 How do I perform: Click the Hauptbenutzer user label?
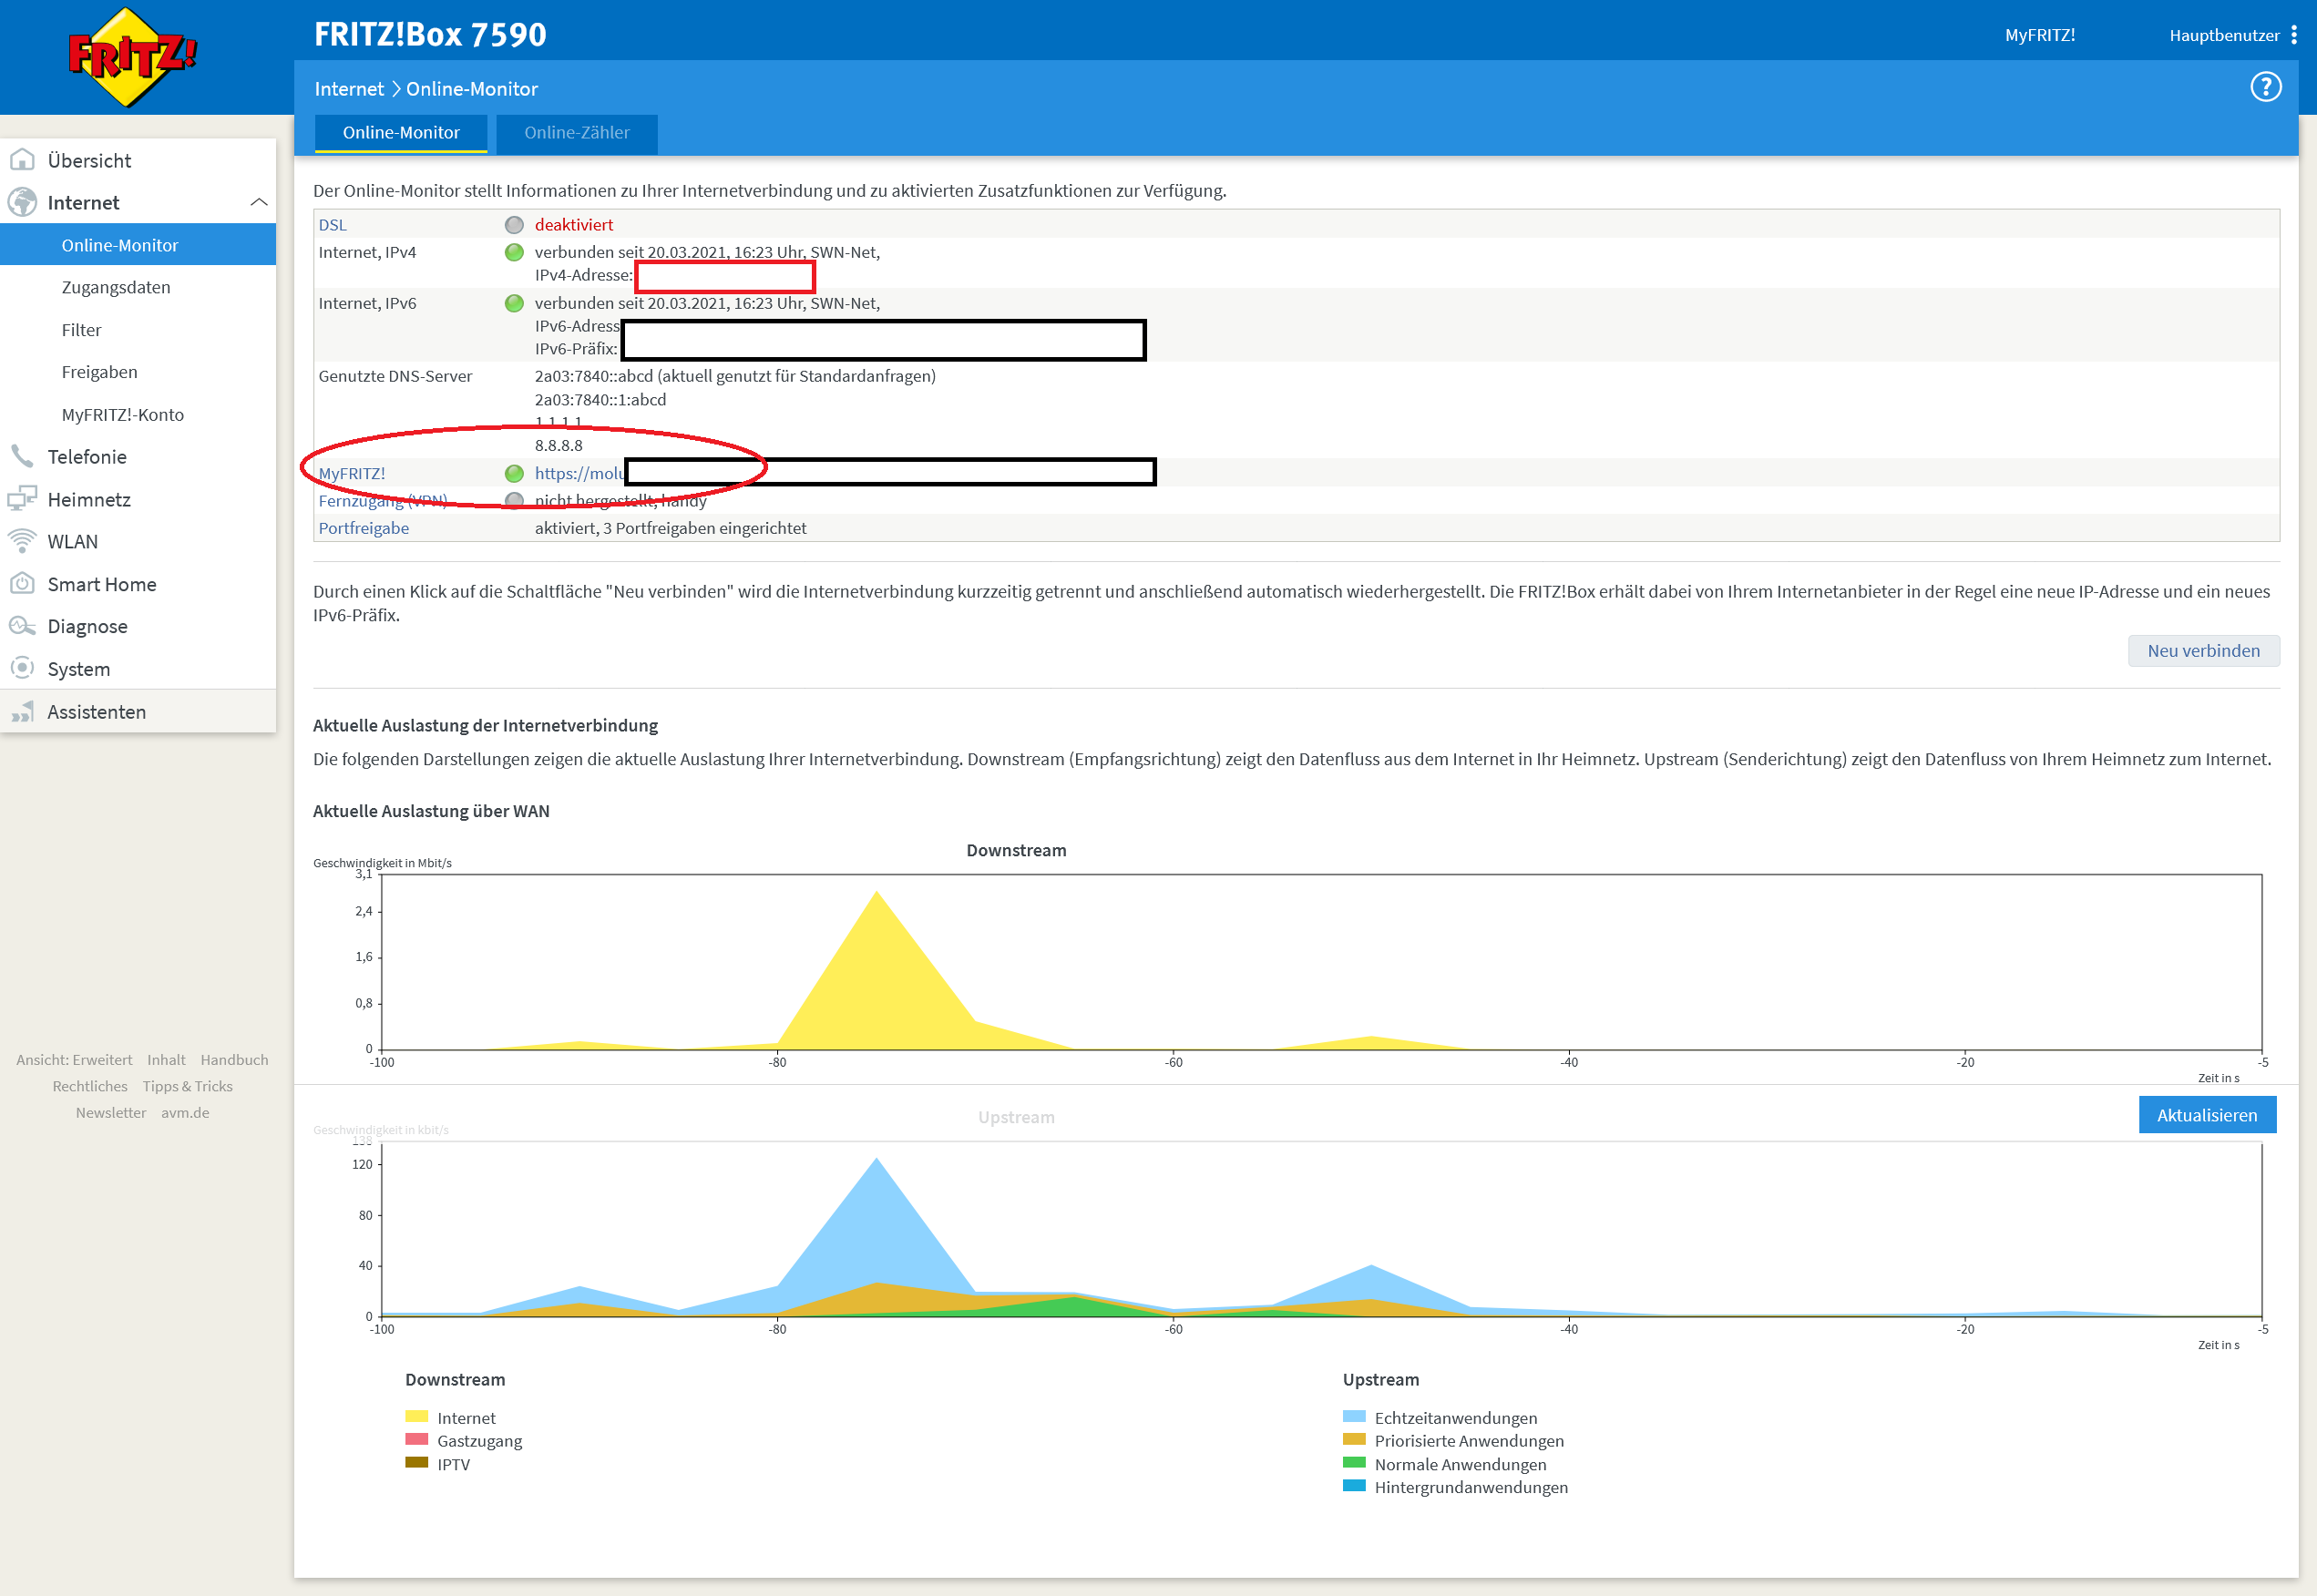2224,35
